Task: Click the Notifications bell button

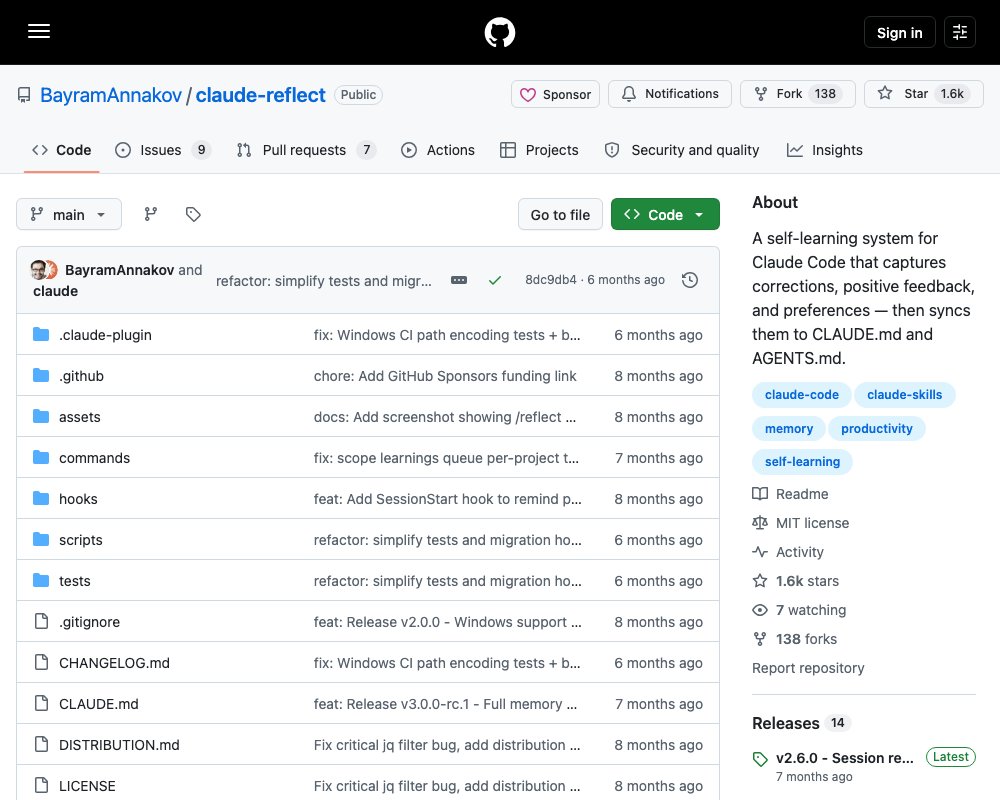Action: (670, 94)
